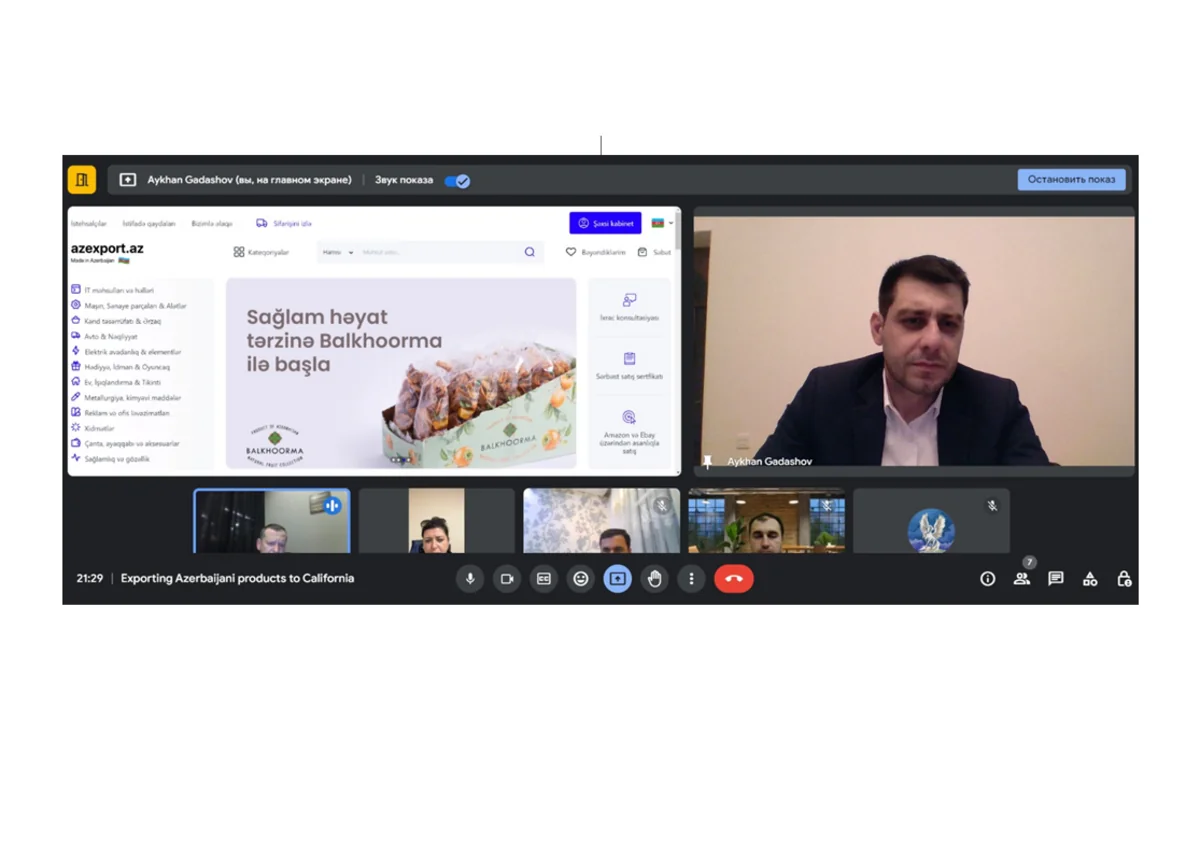1200x848 pixels.
Task: Click the magnifier search icon
Action: (530, 252)
